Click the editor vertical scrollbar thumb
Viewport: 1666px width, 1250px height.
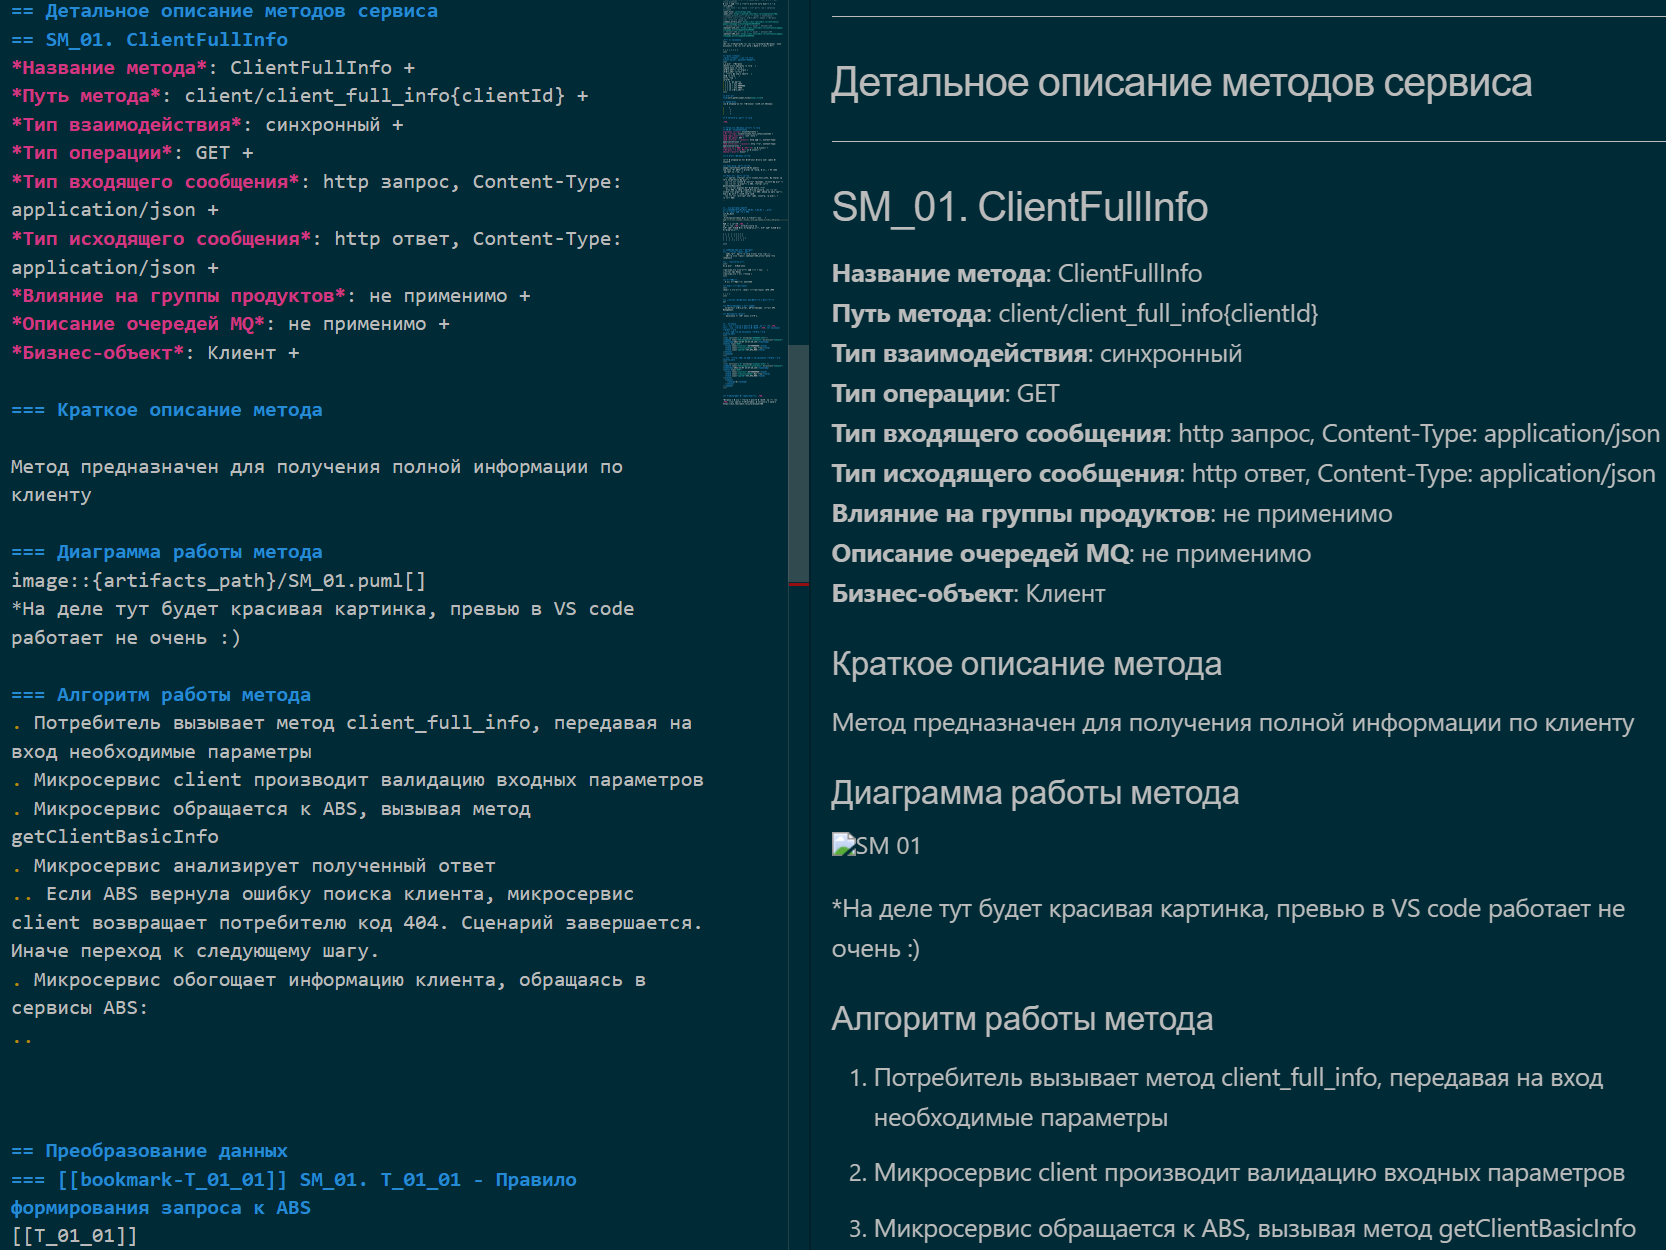click(798, 464)
